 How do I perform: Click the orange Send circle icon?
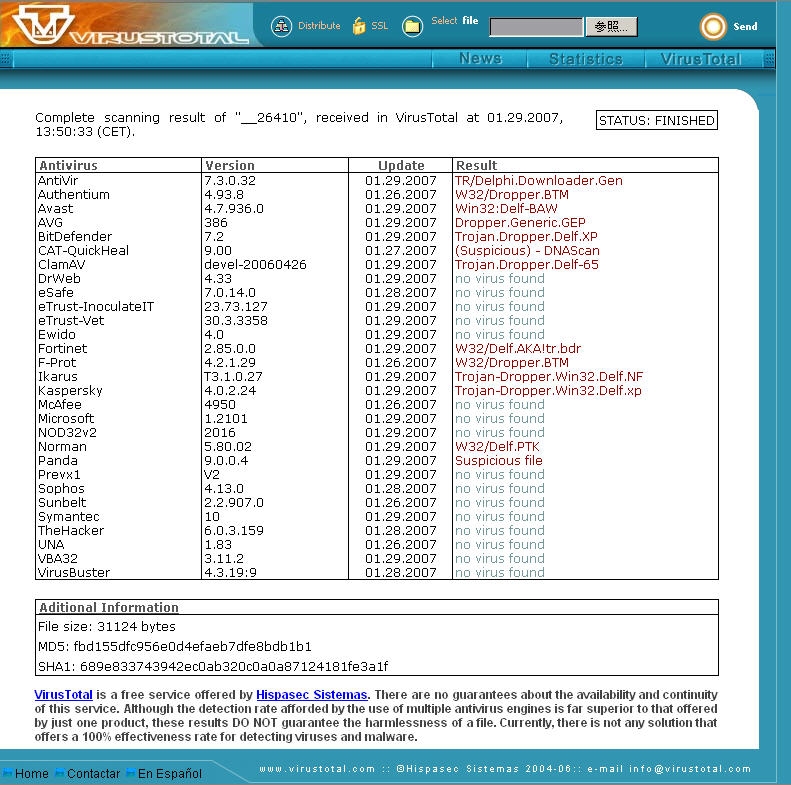pyautogui.click(x=713, y=26)
